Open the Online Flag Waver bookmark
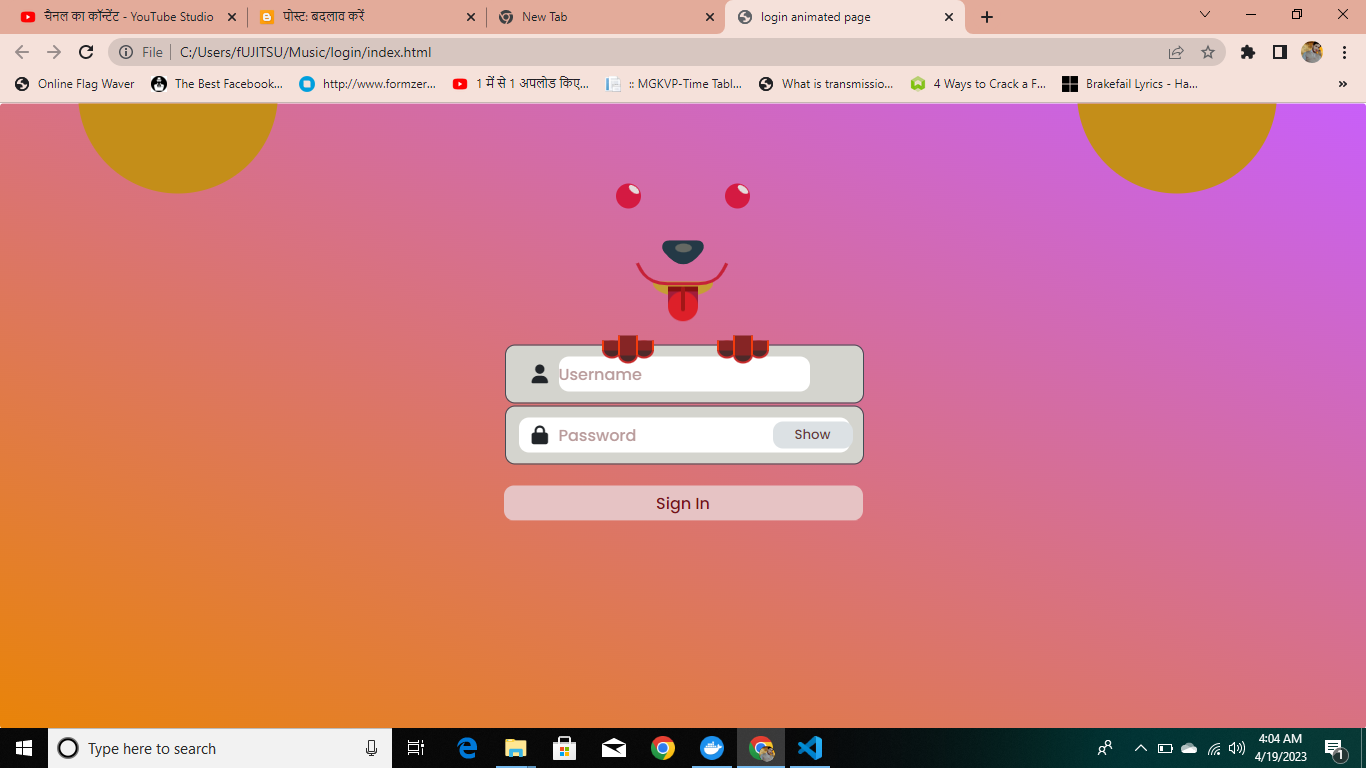This screenshot has height=768, width=1366. (75, 84)
